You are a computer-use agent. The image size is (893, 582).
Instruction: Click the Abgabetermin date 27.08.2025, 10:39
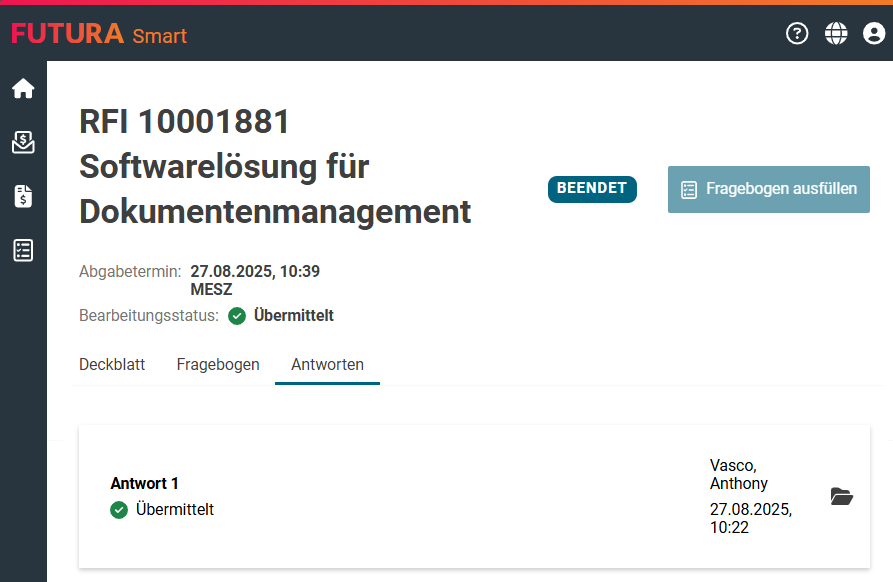click(255, 271)
